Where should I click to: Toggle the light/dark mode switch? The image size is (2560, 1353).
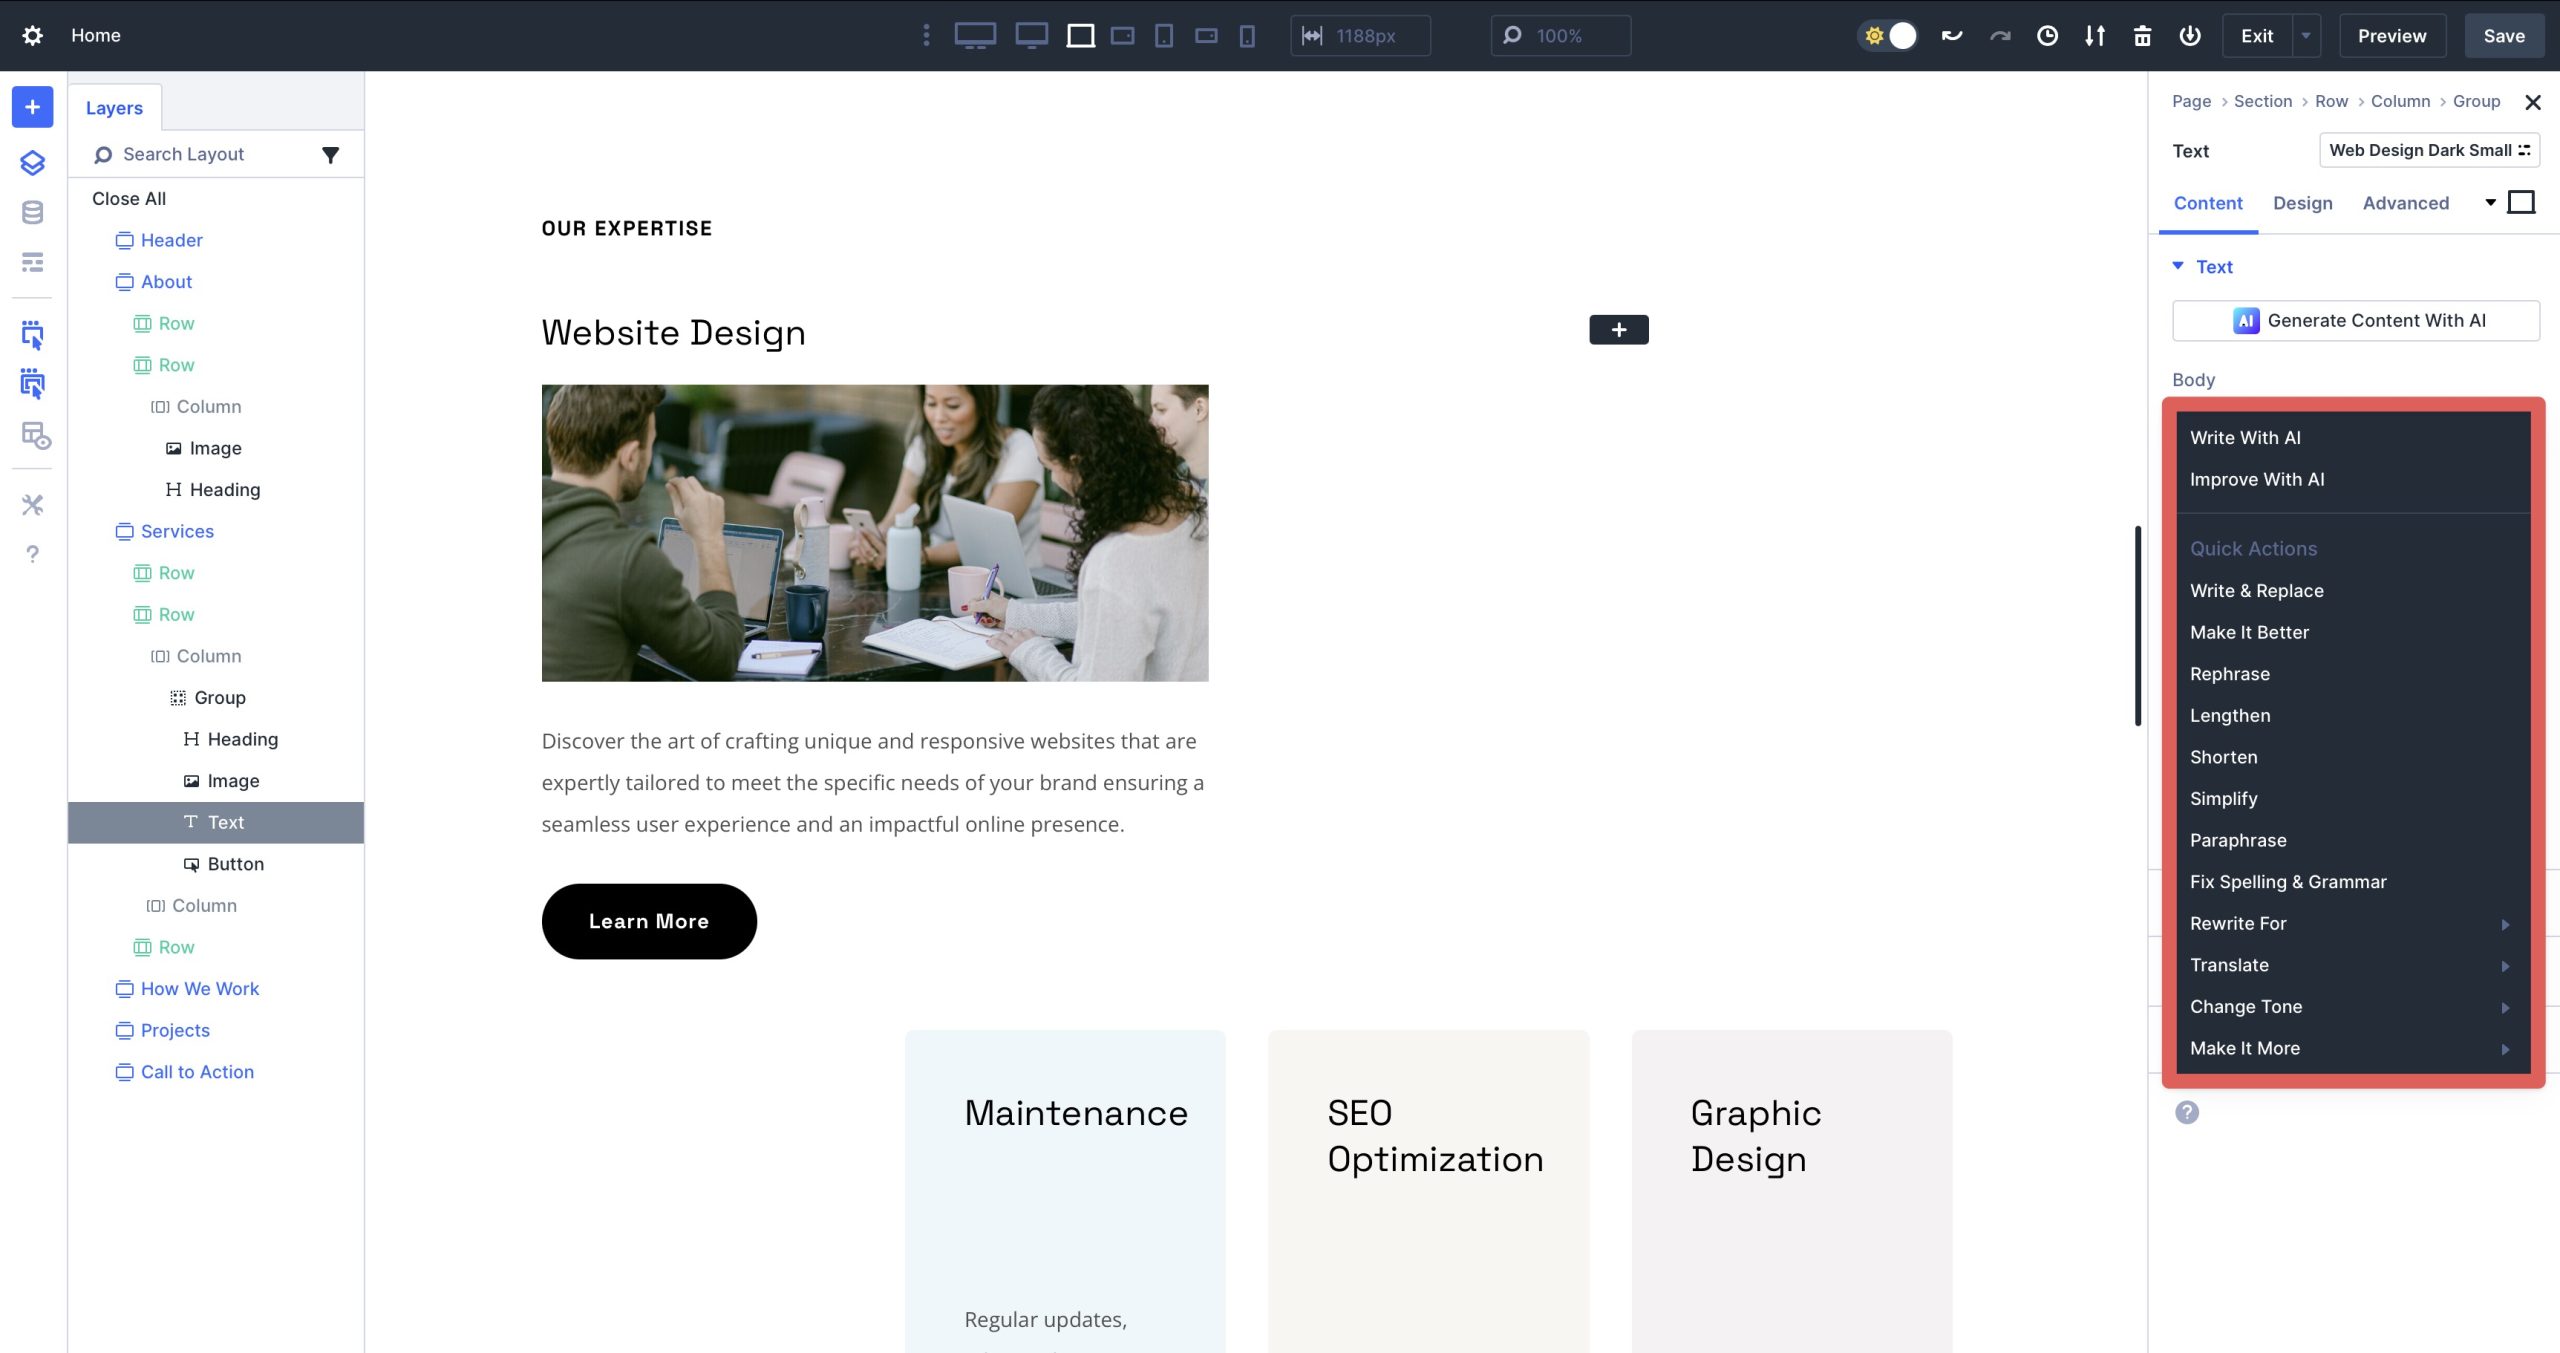1889,35
